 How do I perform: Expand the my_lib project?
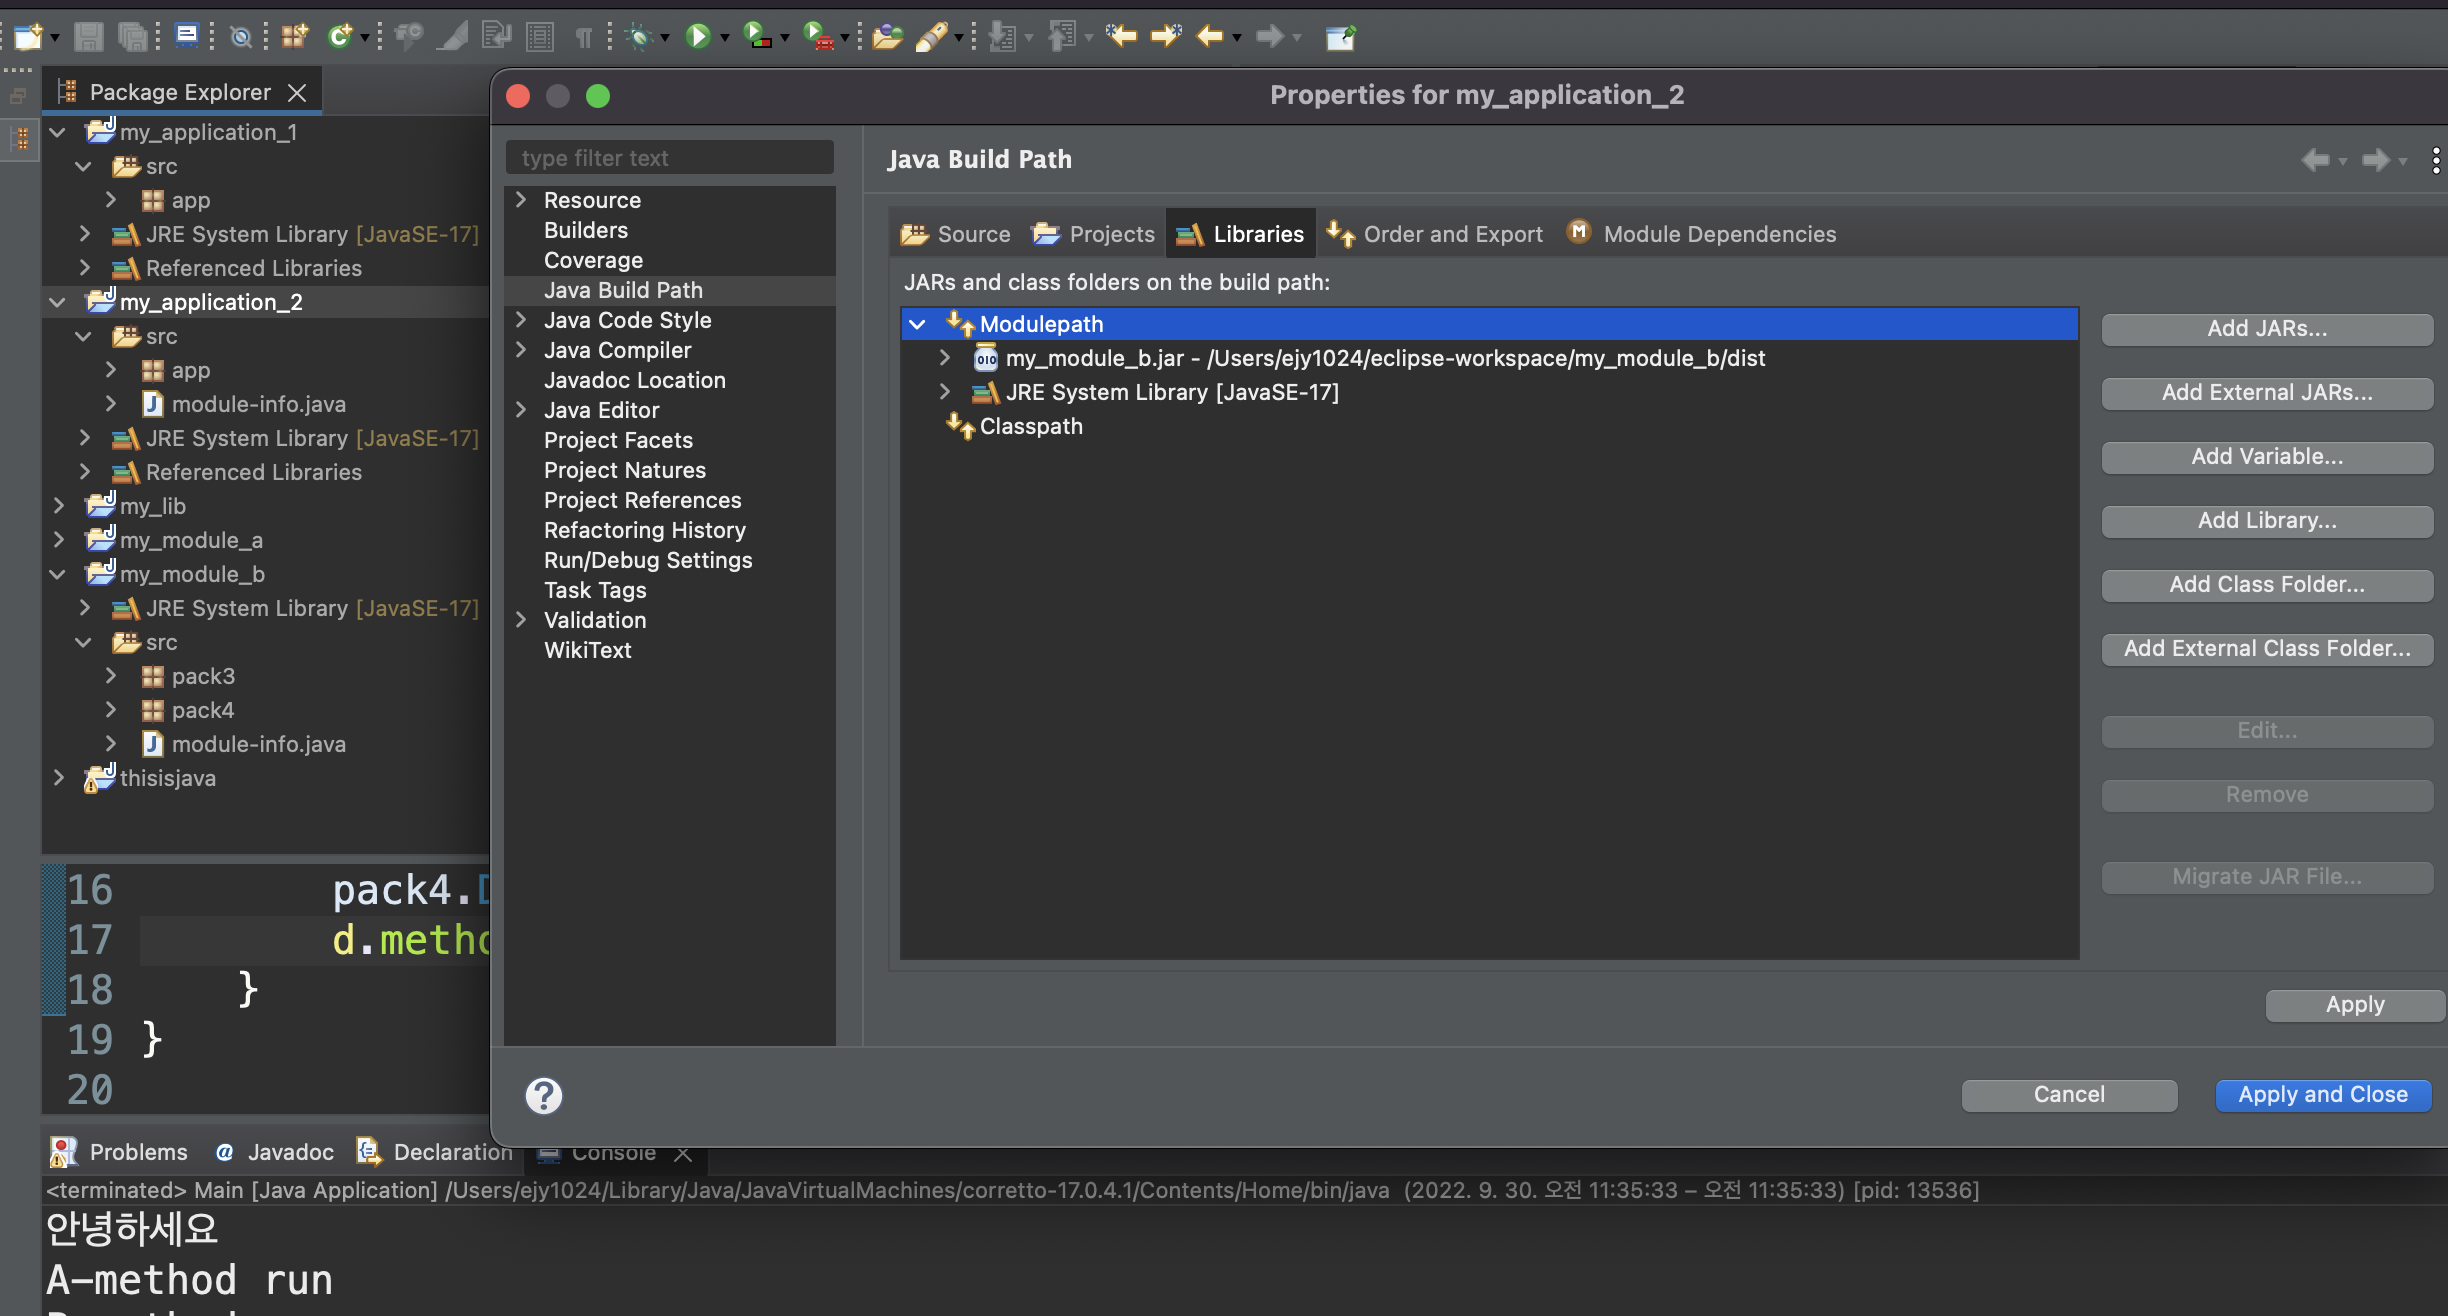59,506
